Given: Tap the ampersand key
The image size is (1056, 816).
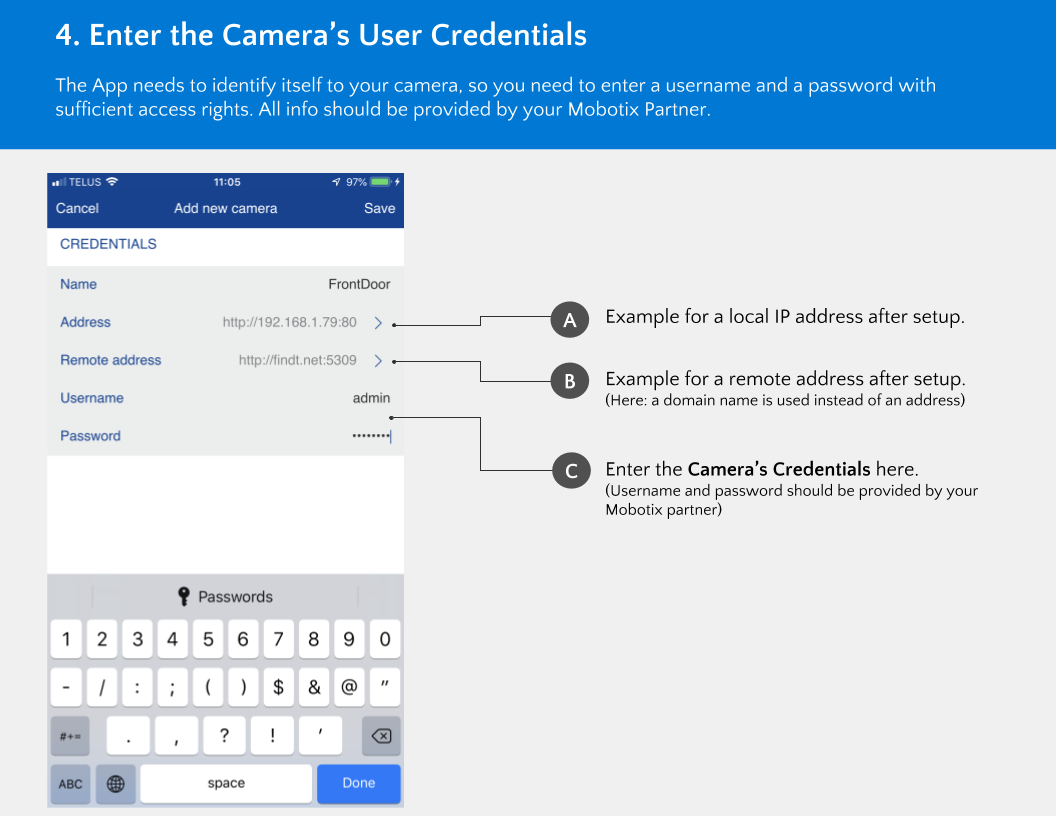Looking at the screenshot, I should coord(314,687).
